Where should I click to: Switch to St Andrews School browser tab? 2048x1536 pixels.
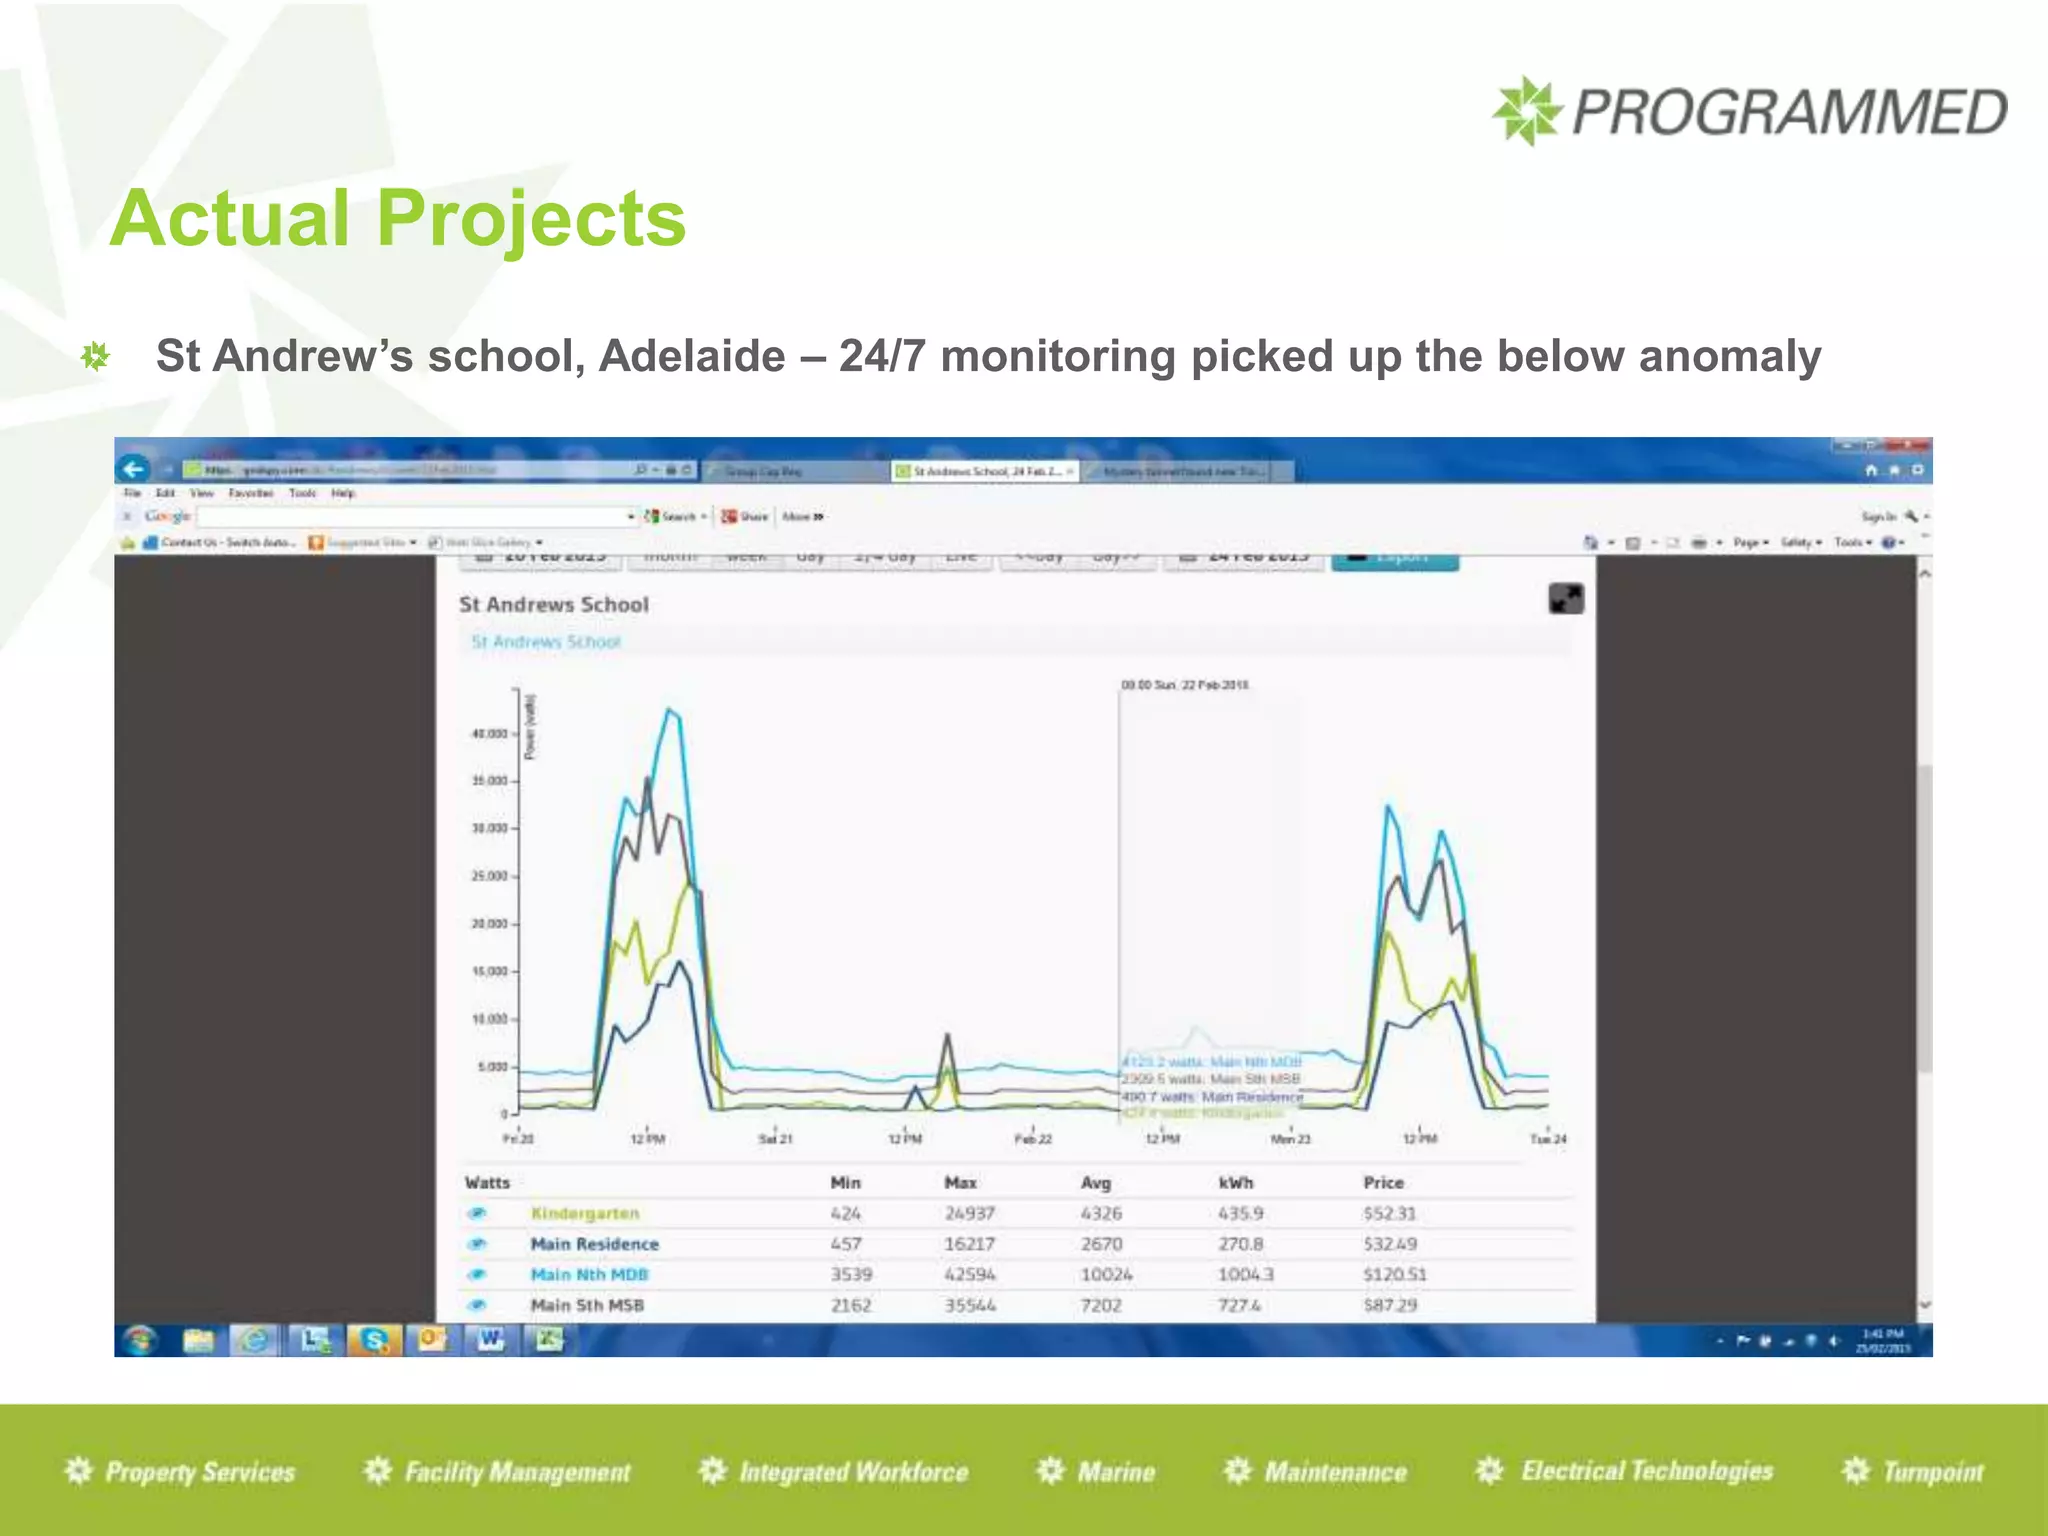coord(985,471)
